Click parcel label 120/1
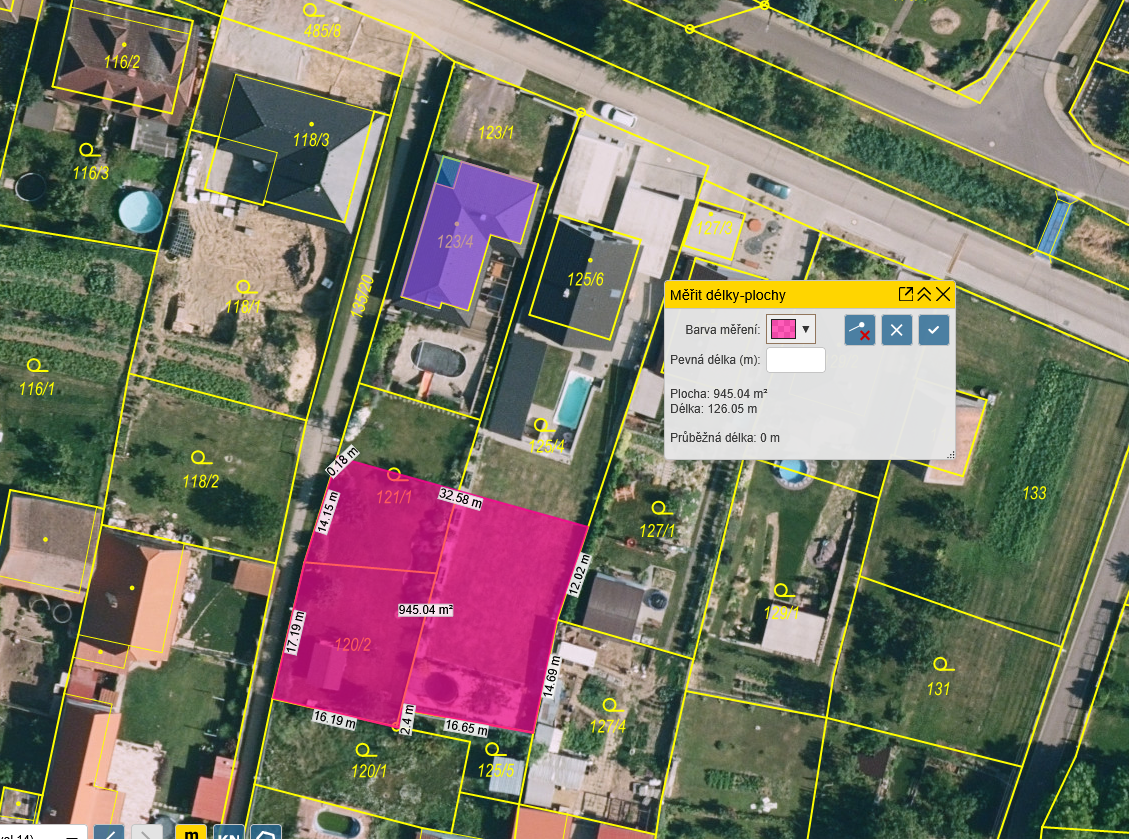1129x839 pixels. pyautogui.click(x=369, y=771)
